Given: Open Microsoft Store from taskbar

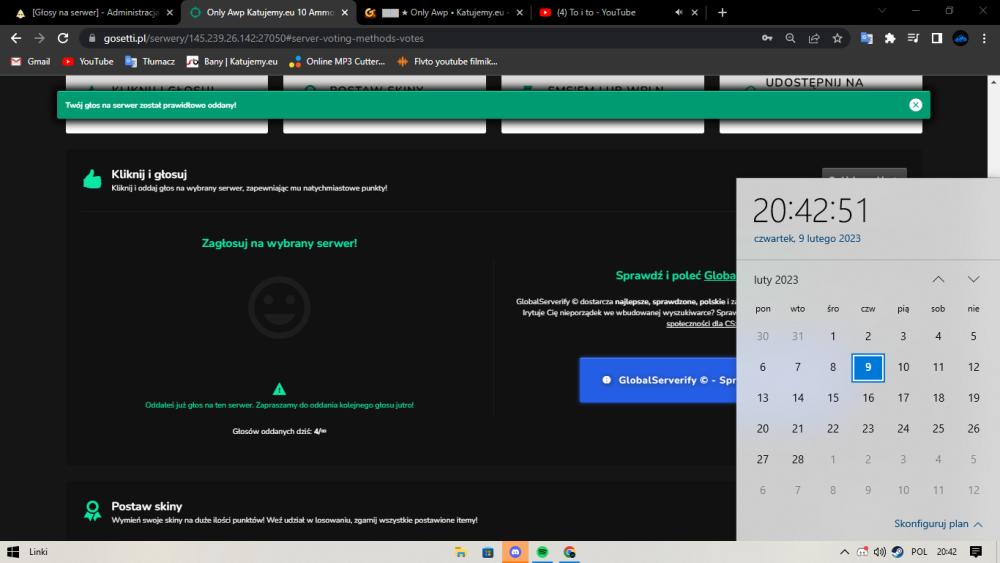Looking at the screenshot, I should 488,552.
